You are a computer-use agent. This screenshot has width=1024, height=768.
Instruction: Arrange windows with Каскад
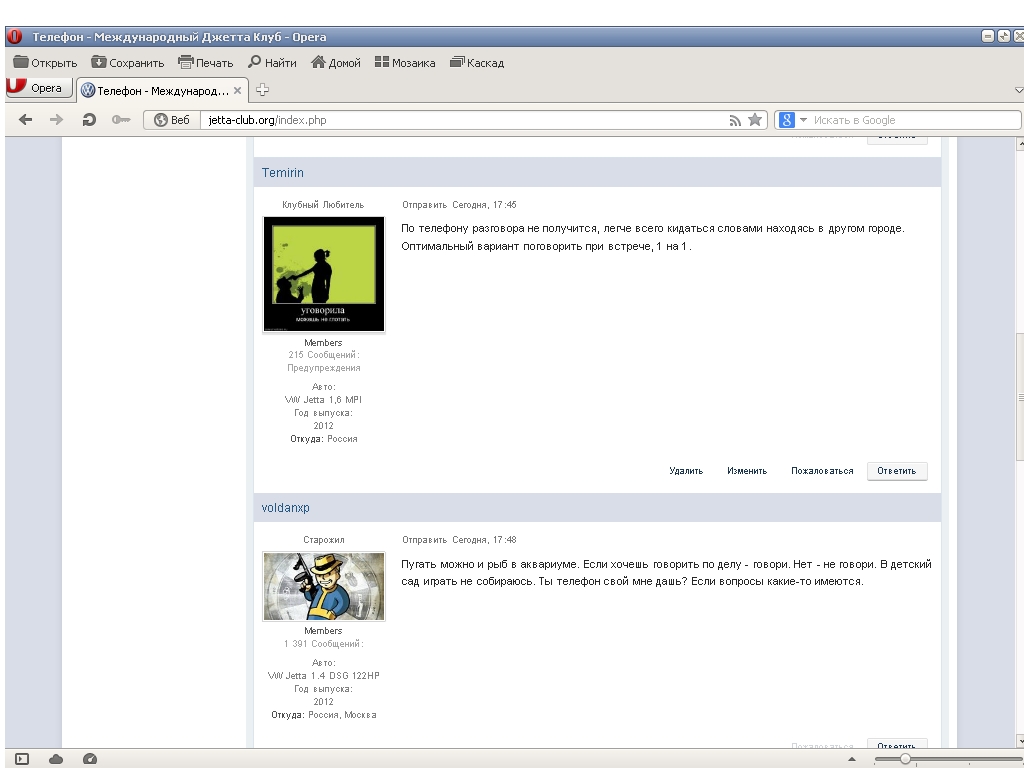[x=477, y=63]
